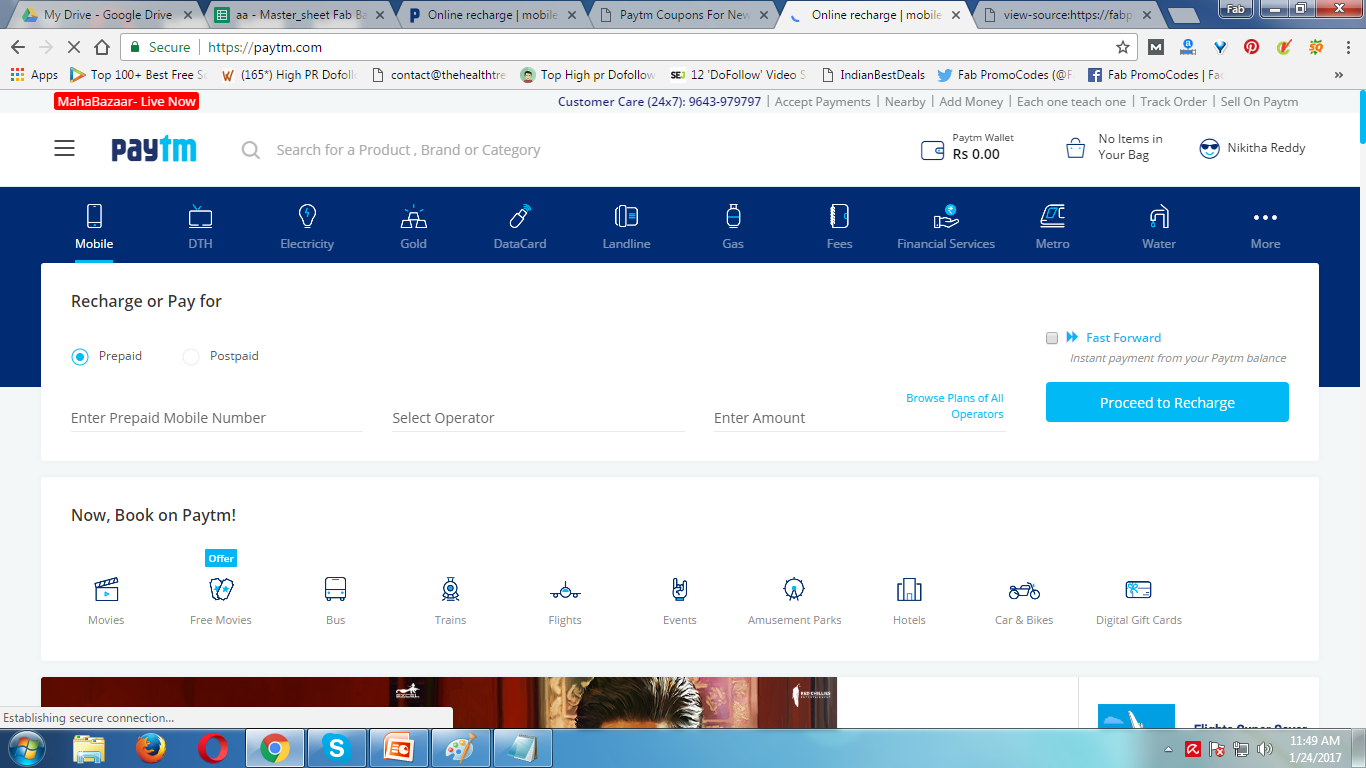Select the DataCard category
The width and height of the screenshot is (1366, 768).
(520, 226)
